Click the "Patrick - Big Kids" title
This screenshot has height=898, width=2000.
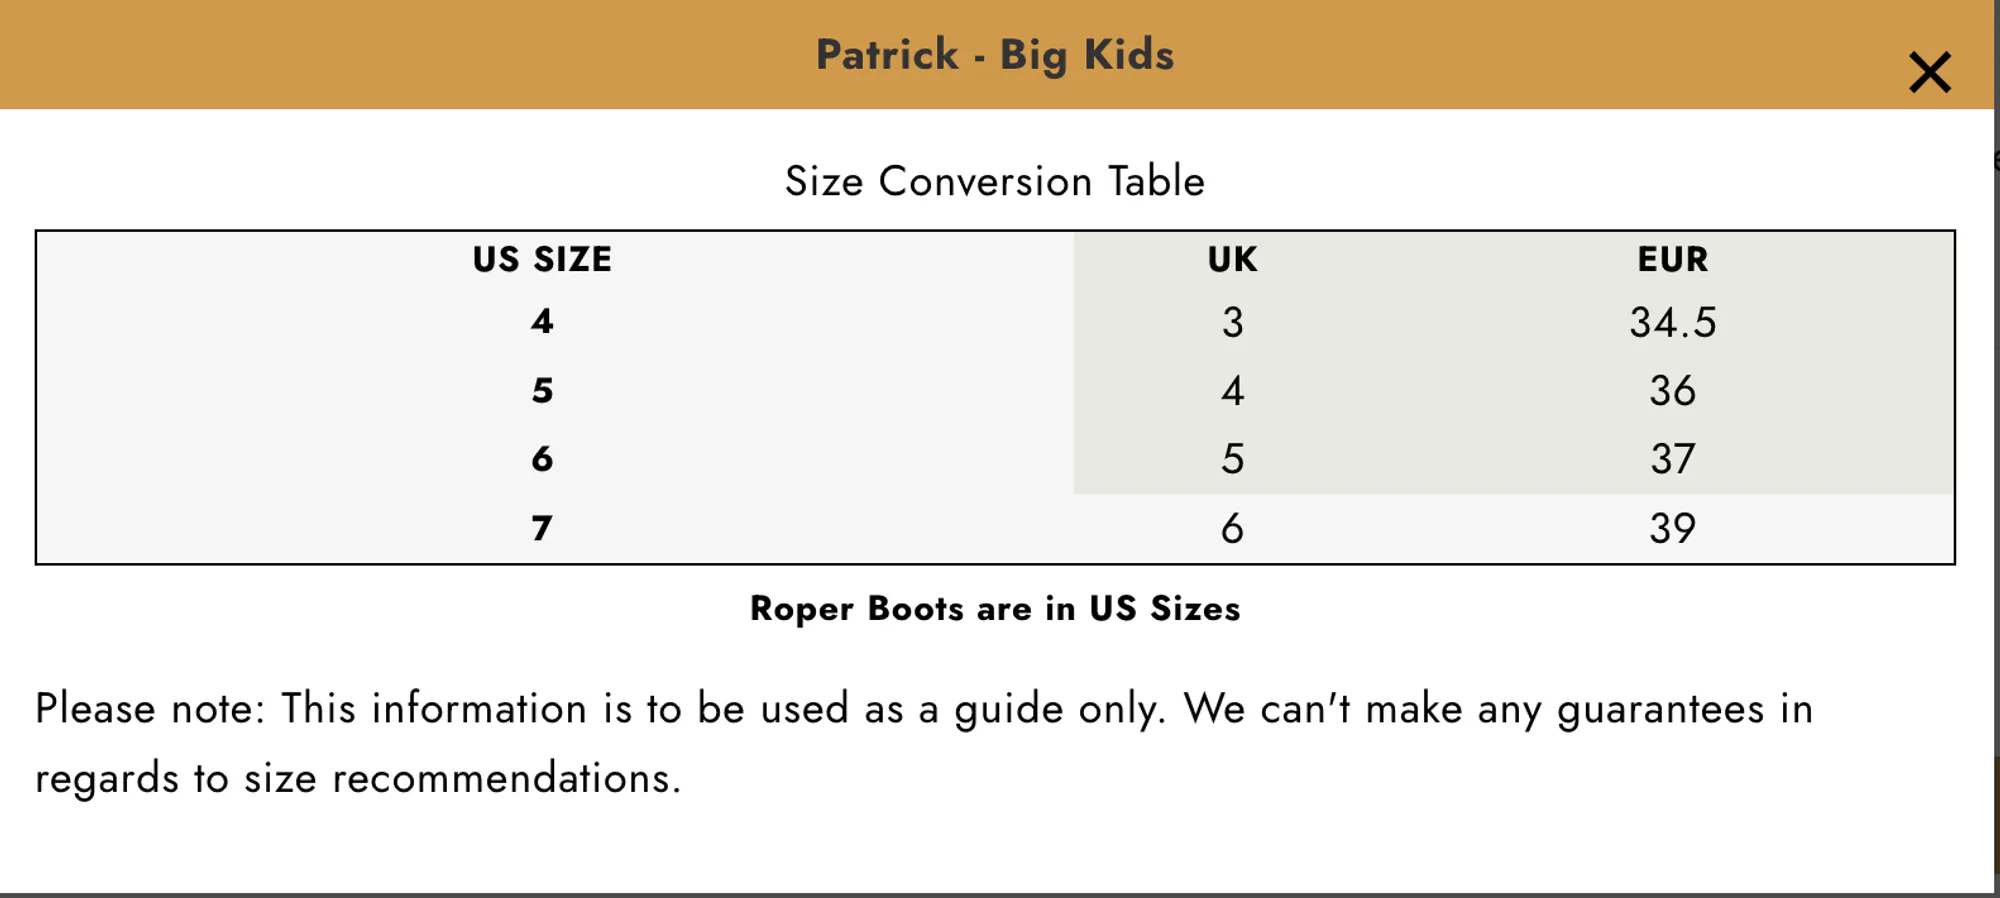[995, 55]
